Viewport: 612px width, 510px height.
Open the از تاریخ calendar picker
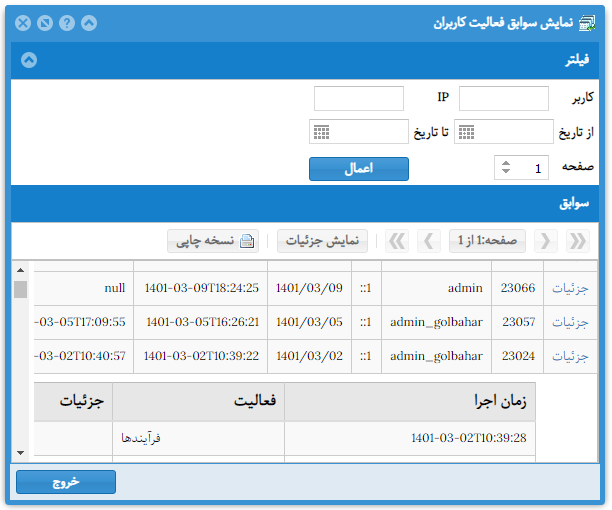pos(466,132)
